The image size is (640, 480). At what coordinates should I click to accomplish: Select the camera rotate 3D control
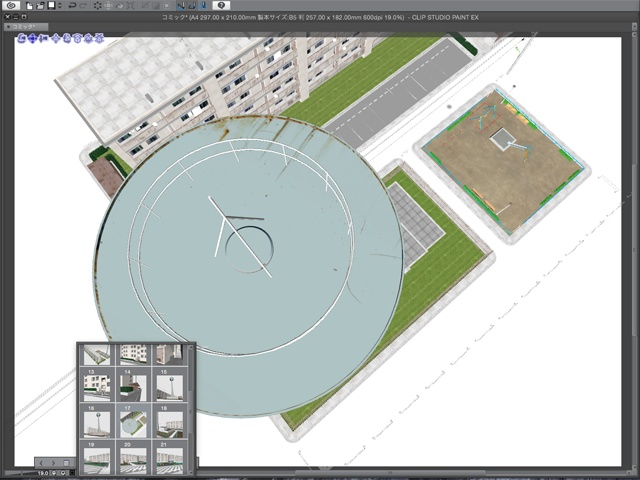pyautogui.click(x=22, y=39)
